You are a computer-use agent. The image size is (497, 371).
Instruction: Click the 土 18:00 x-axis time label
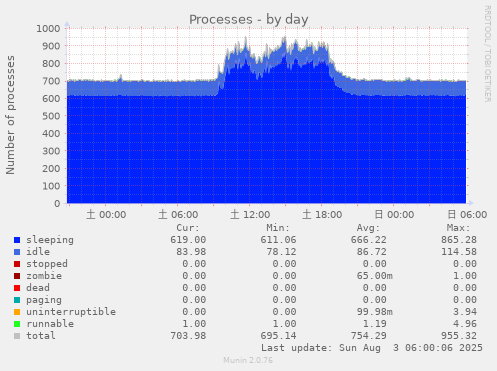tap(322, 214)
